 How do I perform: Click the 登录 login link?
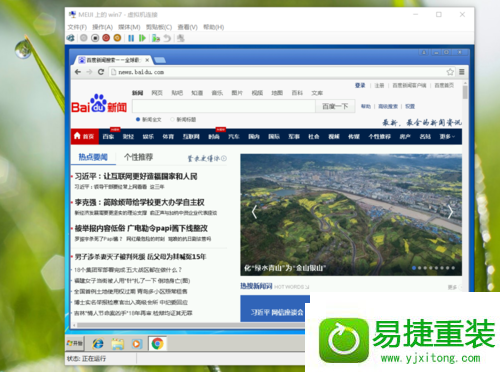pos(360,85)
